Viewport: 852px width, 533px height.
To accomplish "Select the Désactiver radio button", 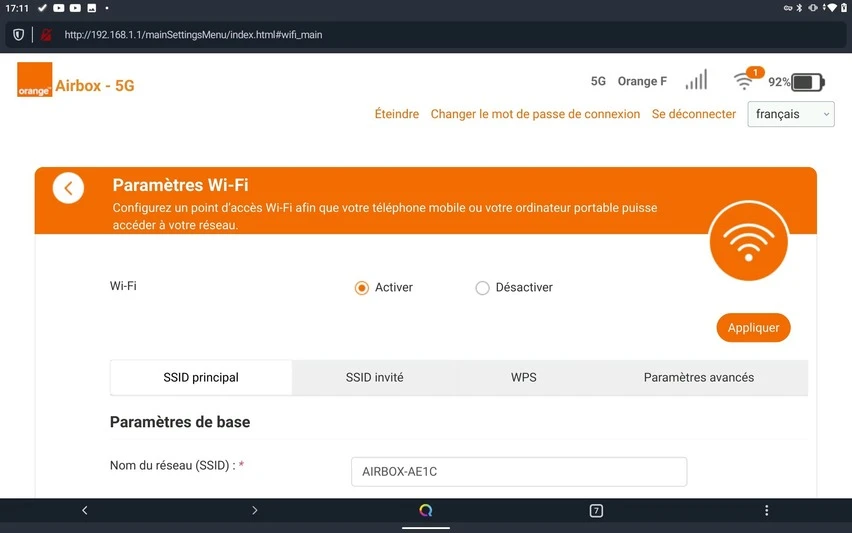I will [482, 288].
